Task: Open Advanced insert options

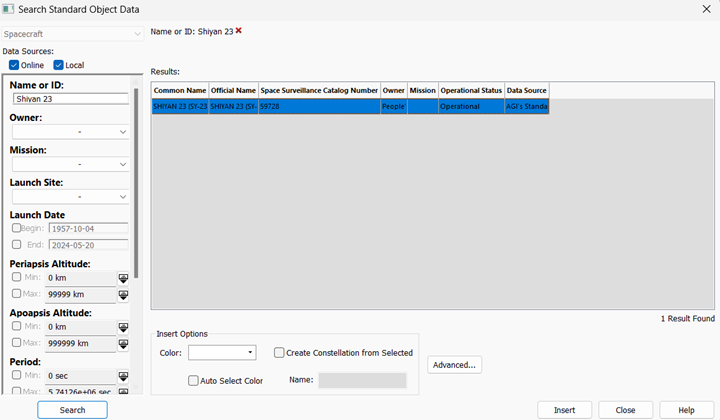Action: pyautogui.click(x=454, y=365)
